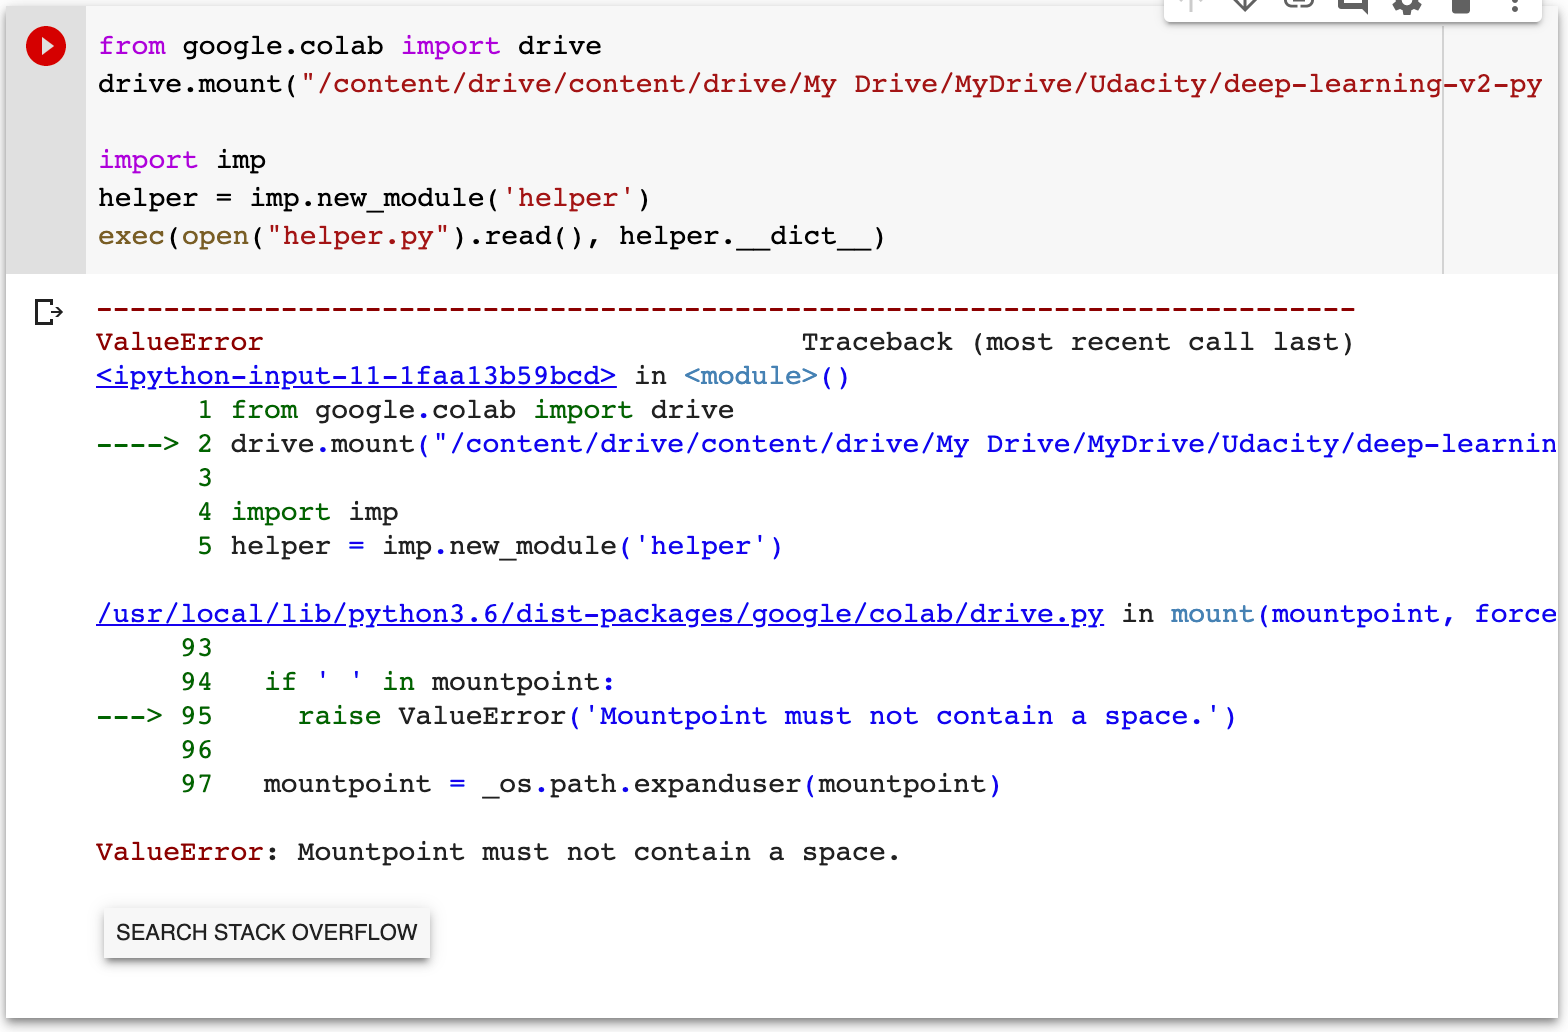The width and height of the screenshot is (1568, 1032).
Task: Run the cell with the play button
Action: pyautogui.click(x=46, y=46)
